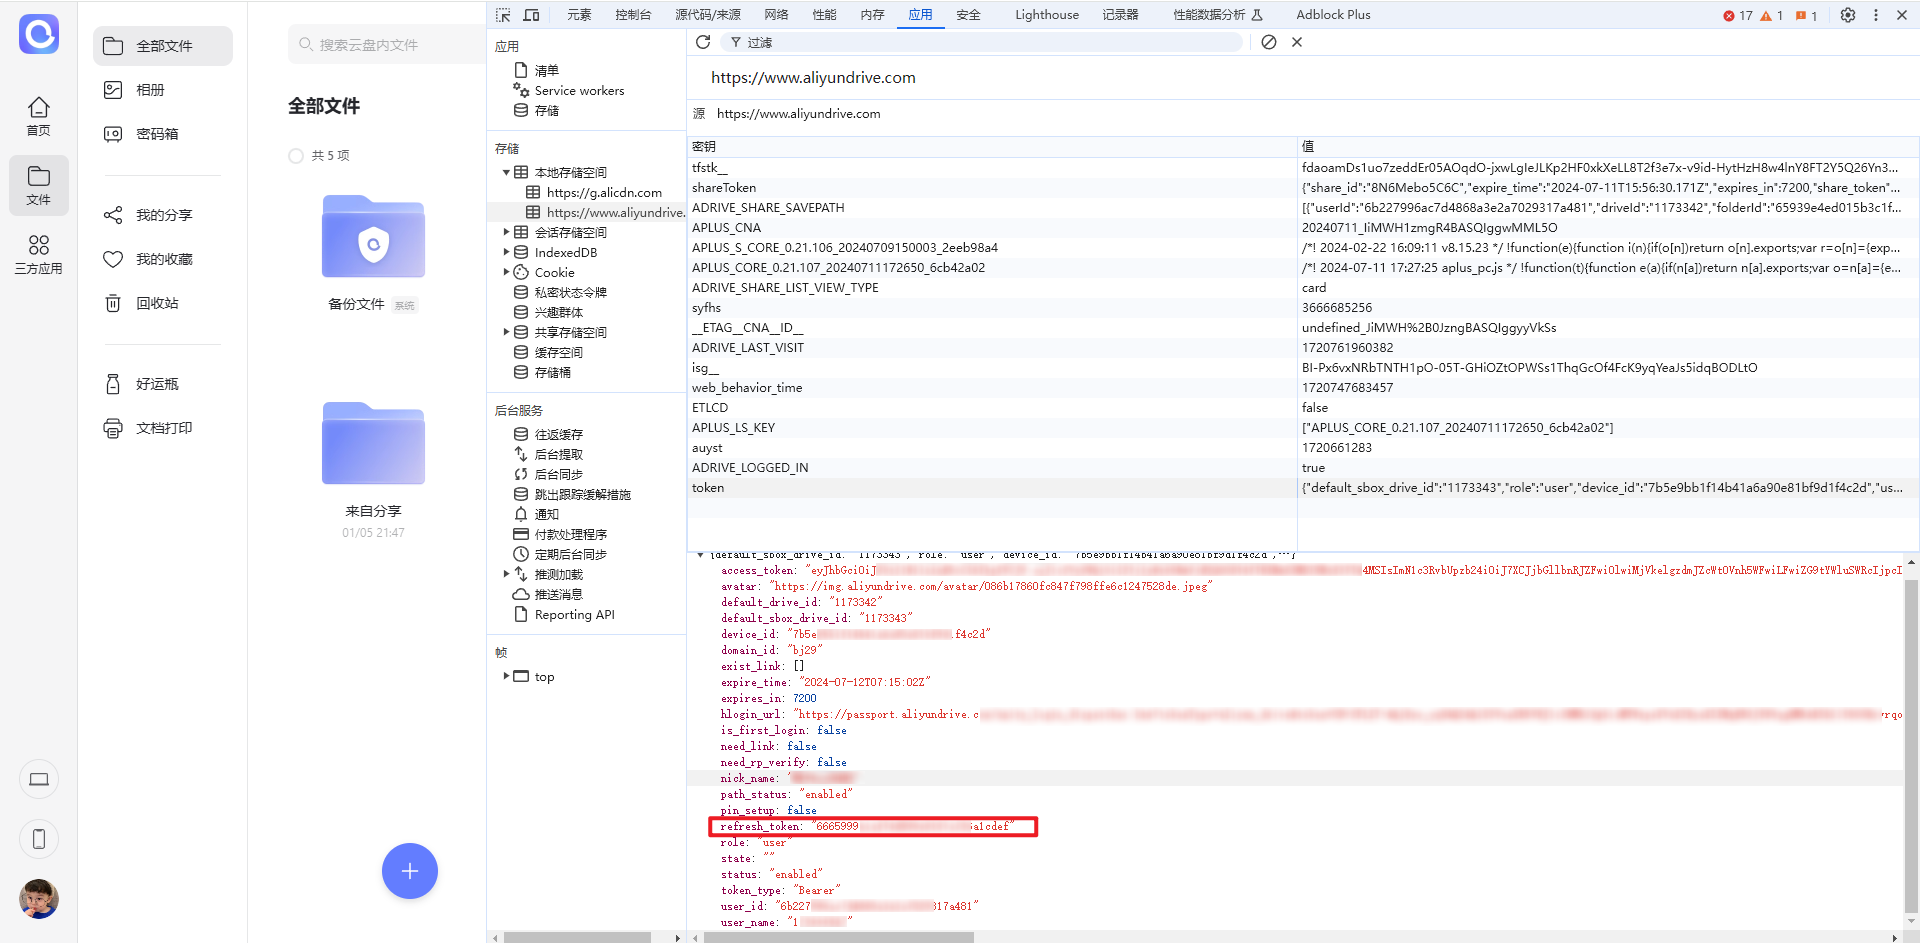1920x943 pixels.
Task: Collapse the token JSON object preview
Action: 701,555
